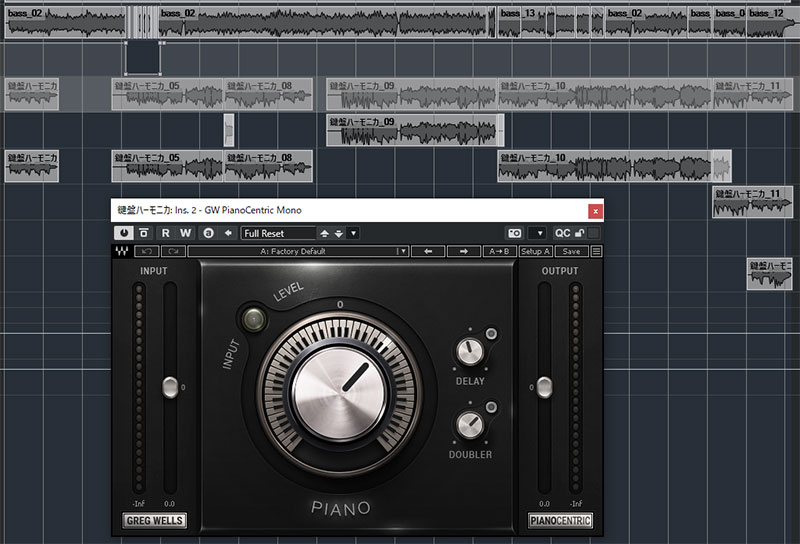Click the Setup A button
Screen dimensions: 800x544
pyautogui.click(x=535, y=251)
